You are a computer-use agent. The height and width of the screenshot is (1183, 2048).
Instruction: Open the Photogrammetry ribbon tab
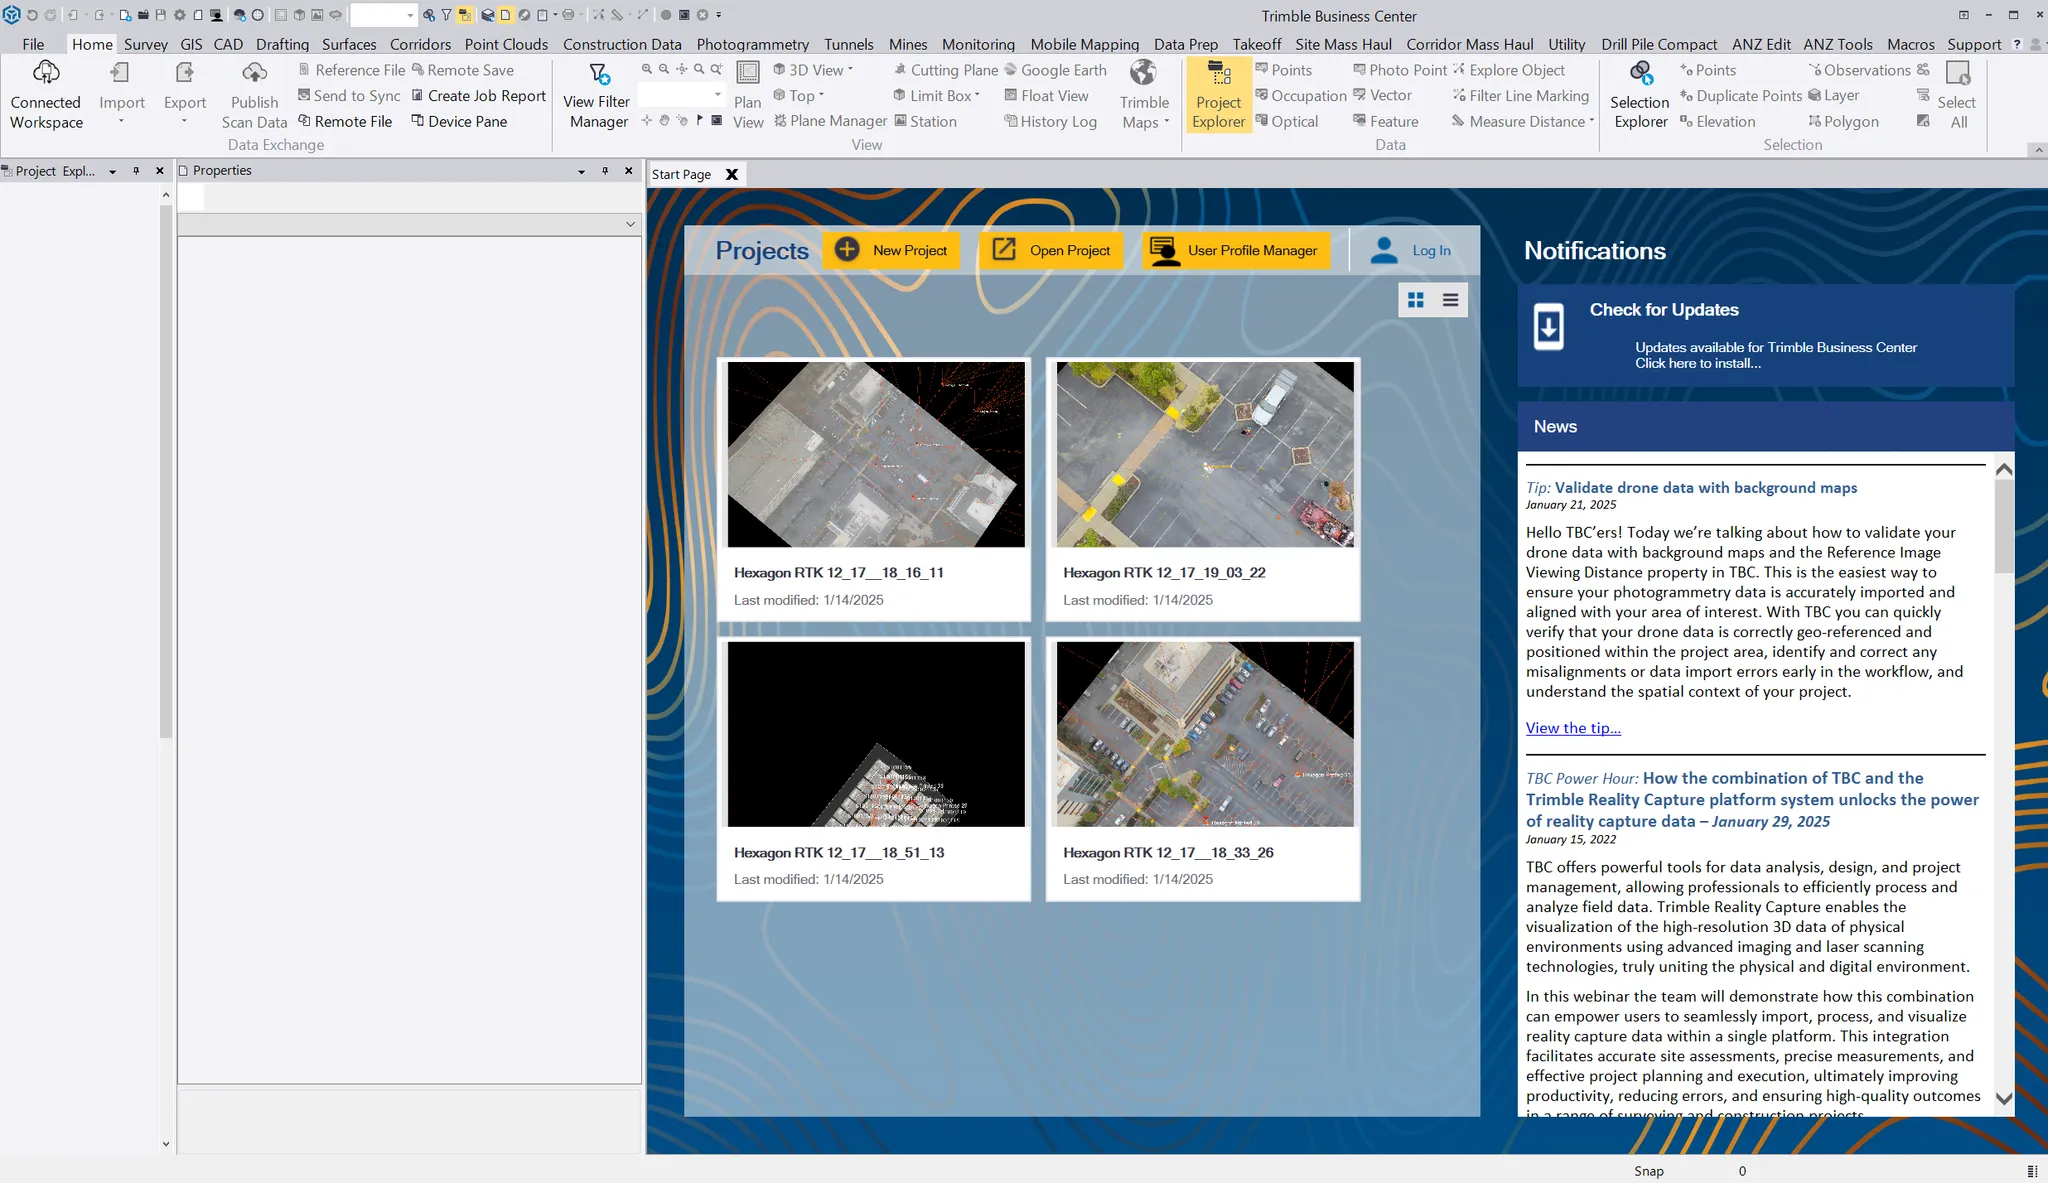(x=752, y=44)
